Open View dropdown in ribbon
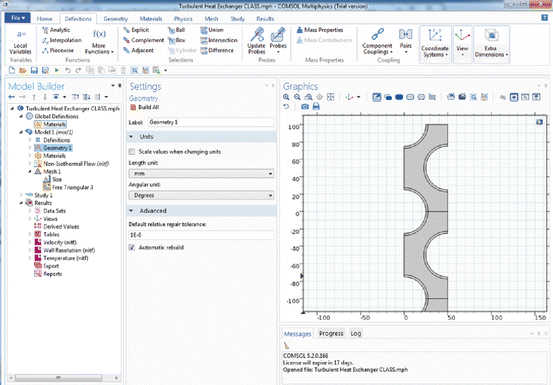553x385 pixels. [462, 44]
